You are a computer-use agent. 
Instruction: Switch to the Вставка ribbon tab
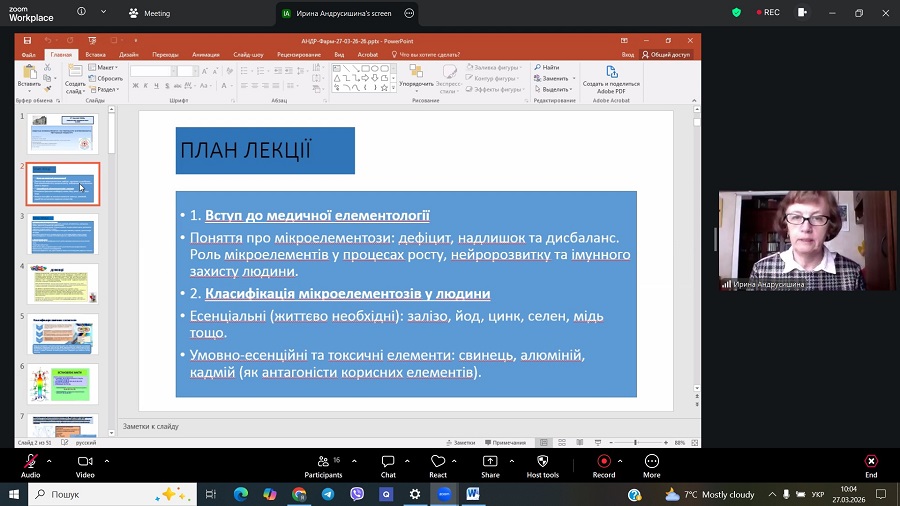(96, 55)
